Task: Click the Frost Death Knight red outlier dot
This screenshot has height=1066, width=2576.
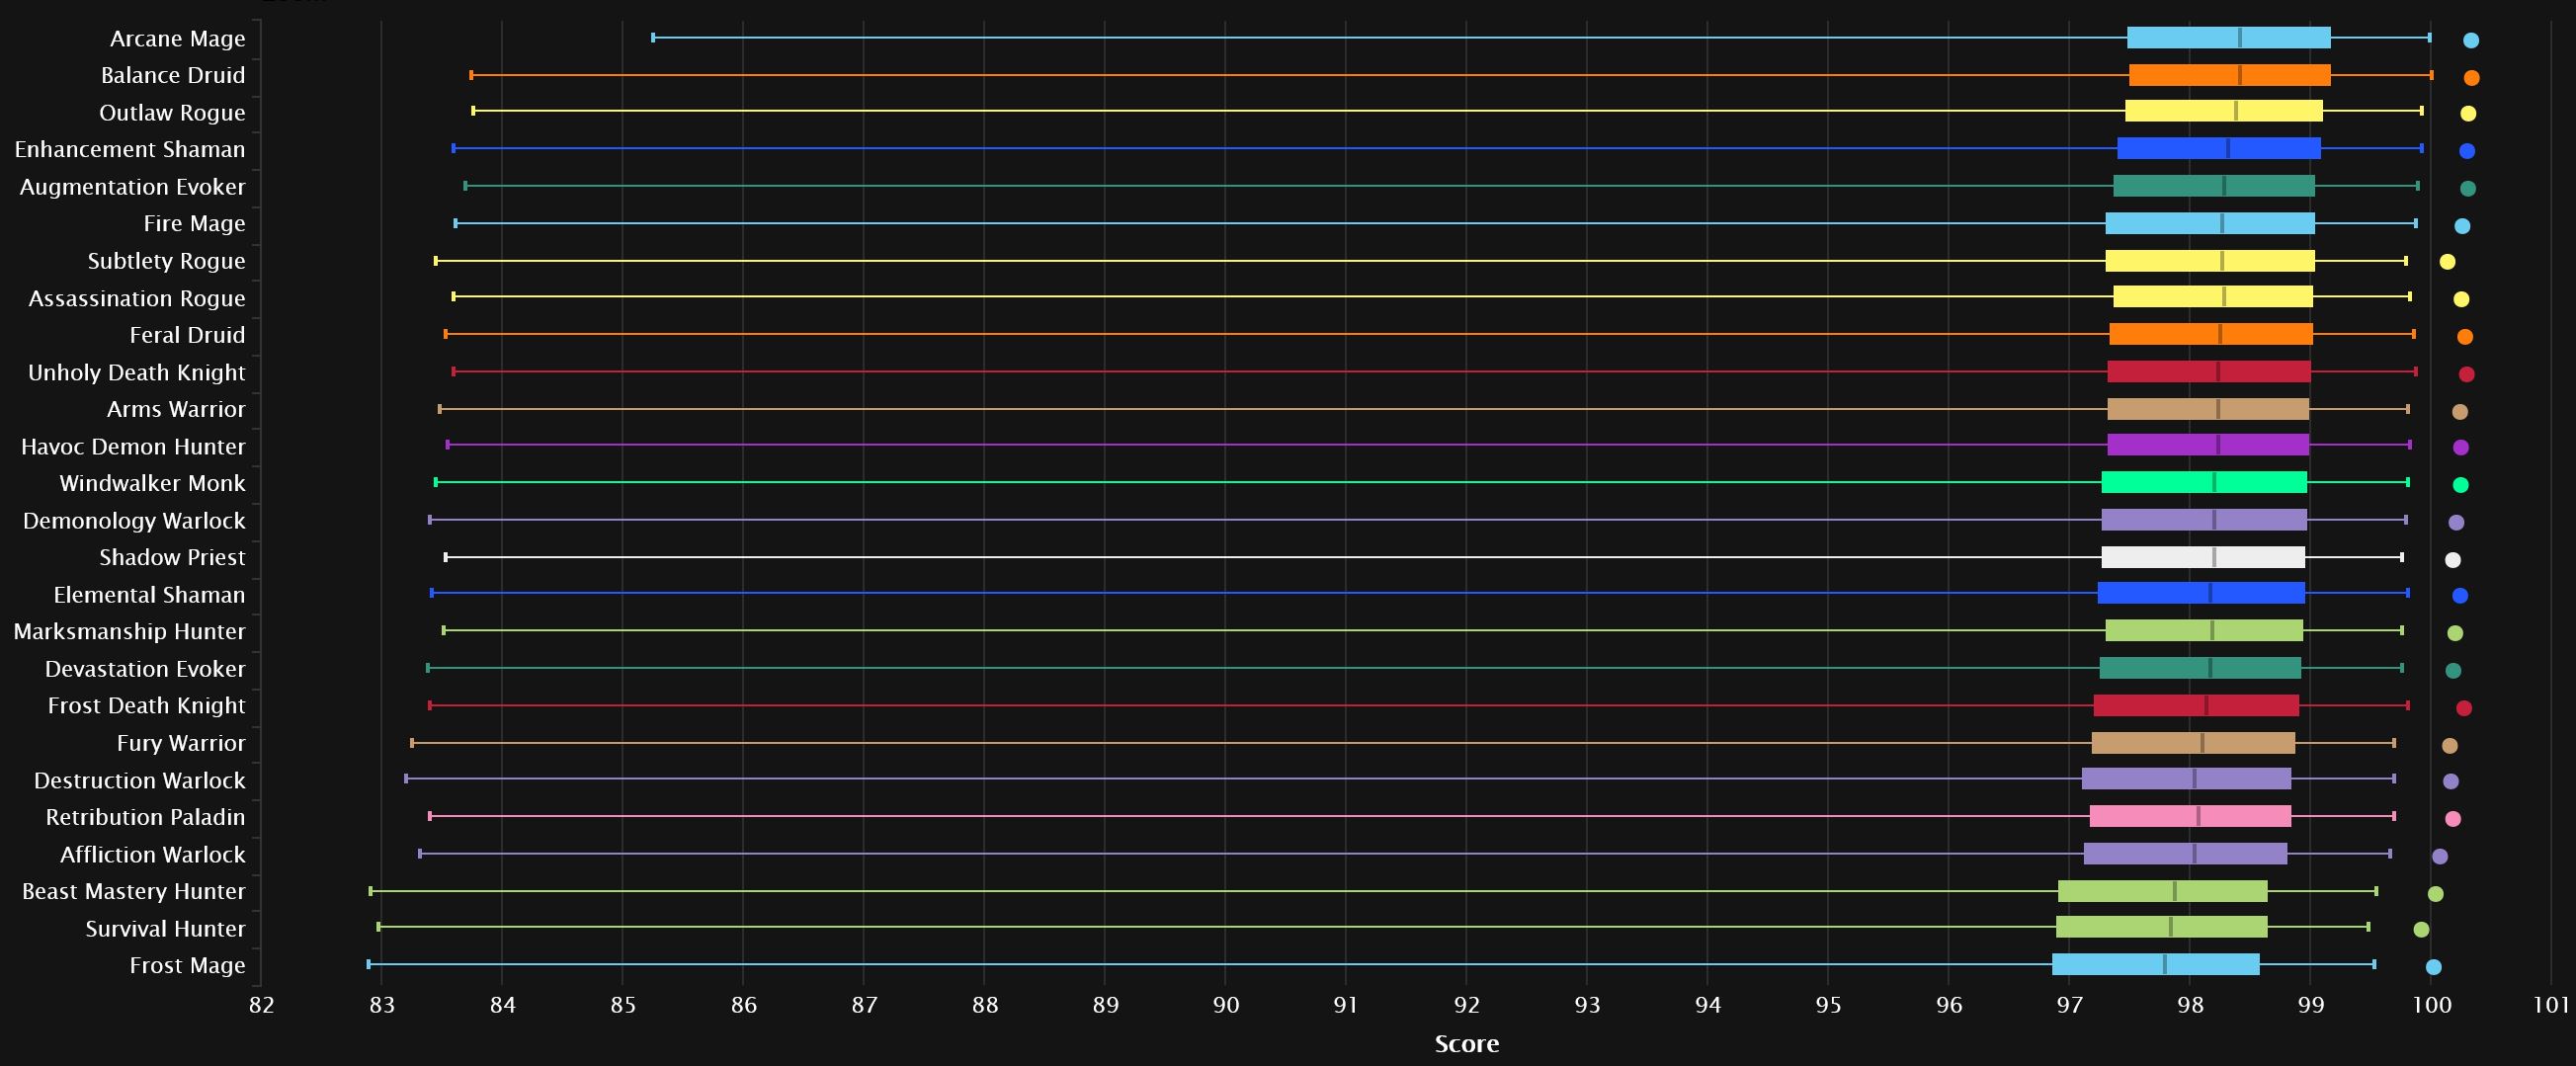Action: pyautogui.click(x=2463, y=708)
